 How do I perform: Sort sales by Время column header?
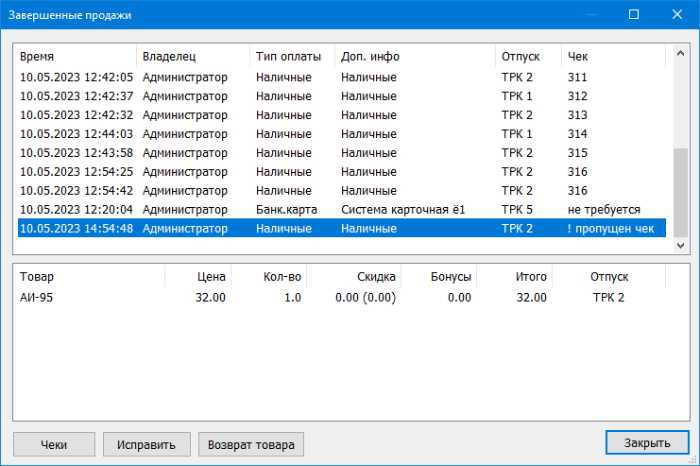coord(75,56)
